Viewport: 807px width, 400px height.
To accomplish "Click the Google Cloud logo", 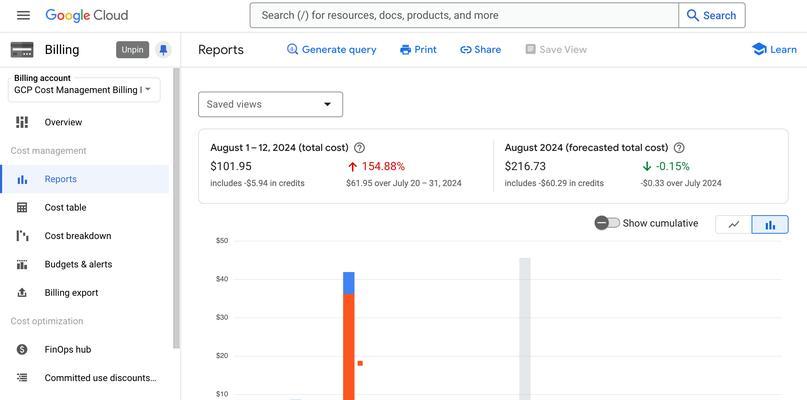I will tap(86, 15).
